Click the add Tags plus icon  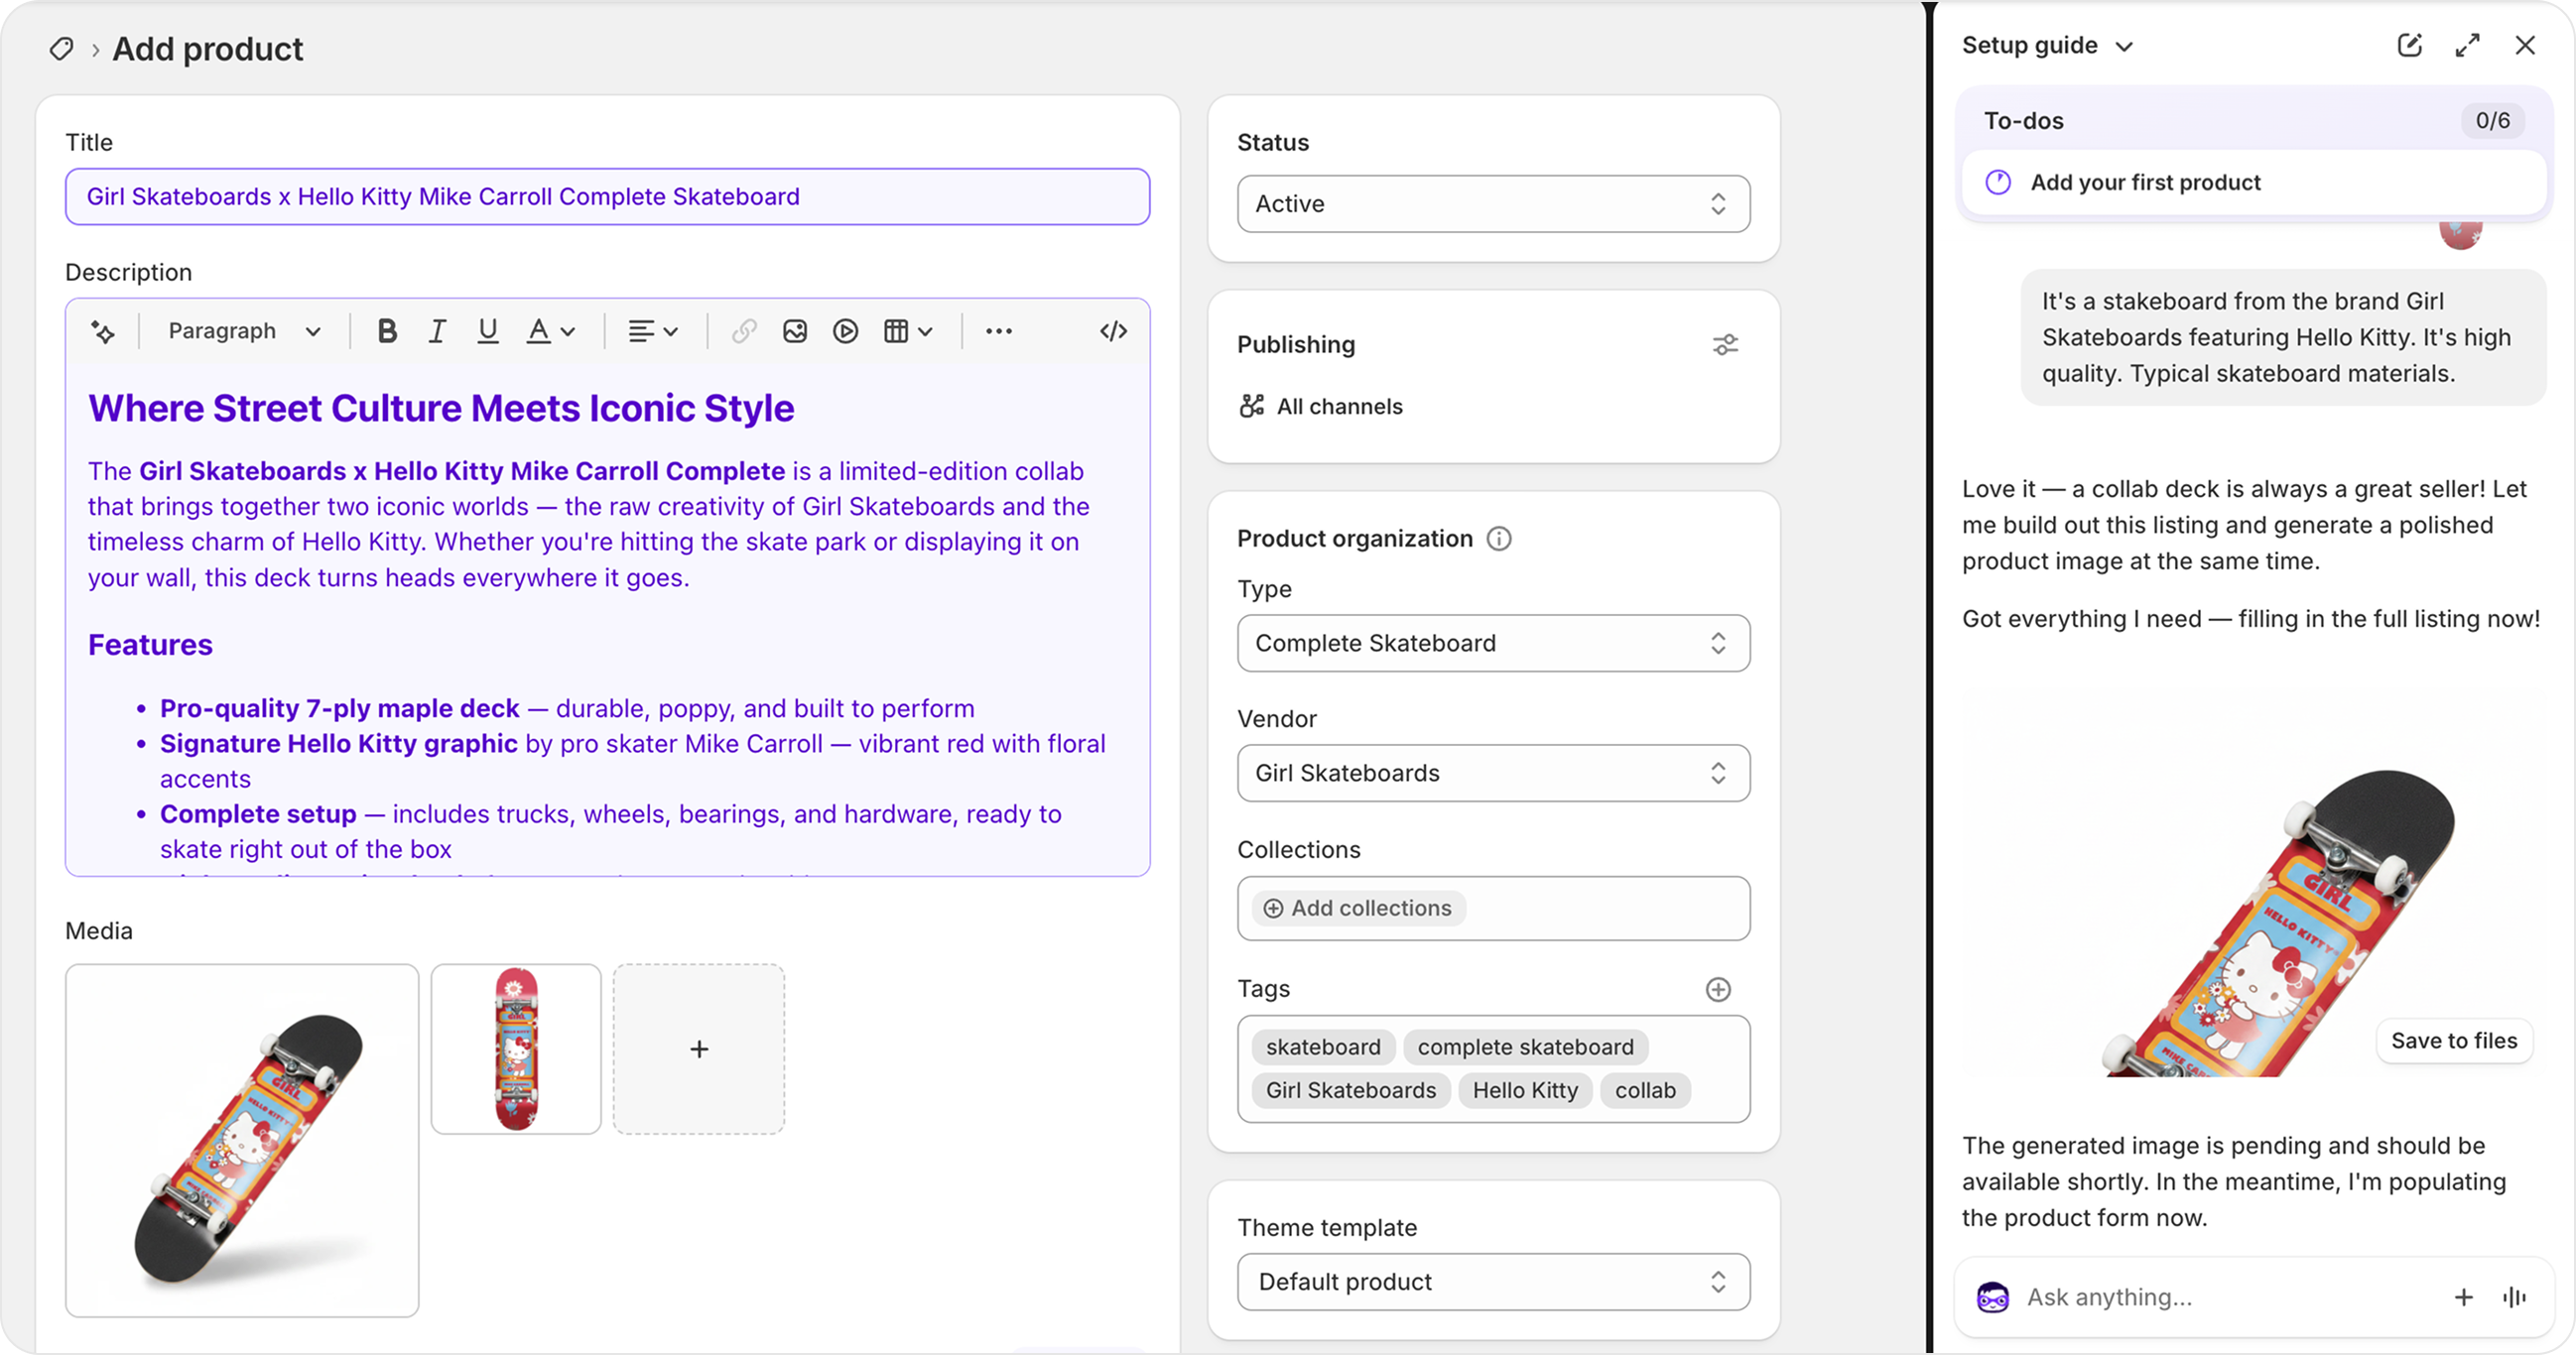[x=1718, y=989]
